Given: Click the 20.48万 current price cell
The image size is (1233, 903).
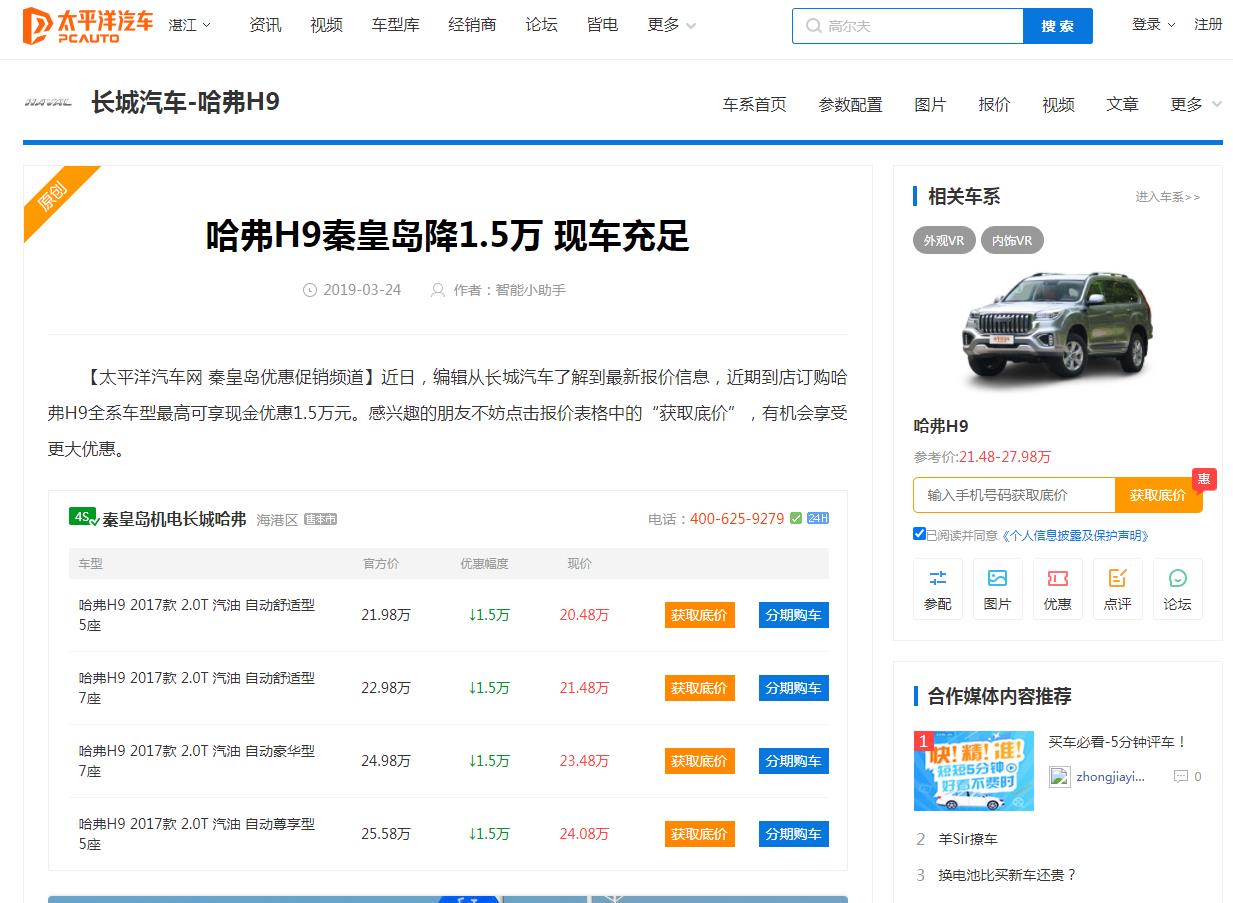Looking at the screenshot, I should click(584, 615).
